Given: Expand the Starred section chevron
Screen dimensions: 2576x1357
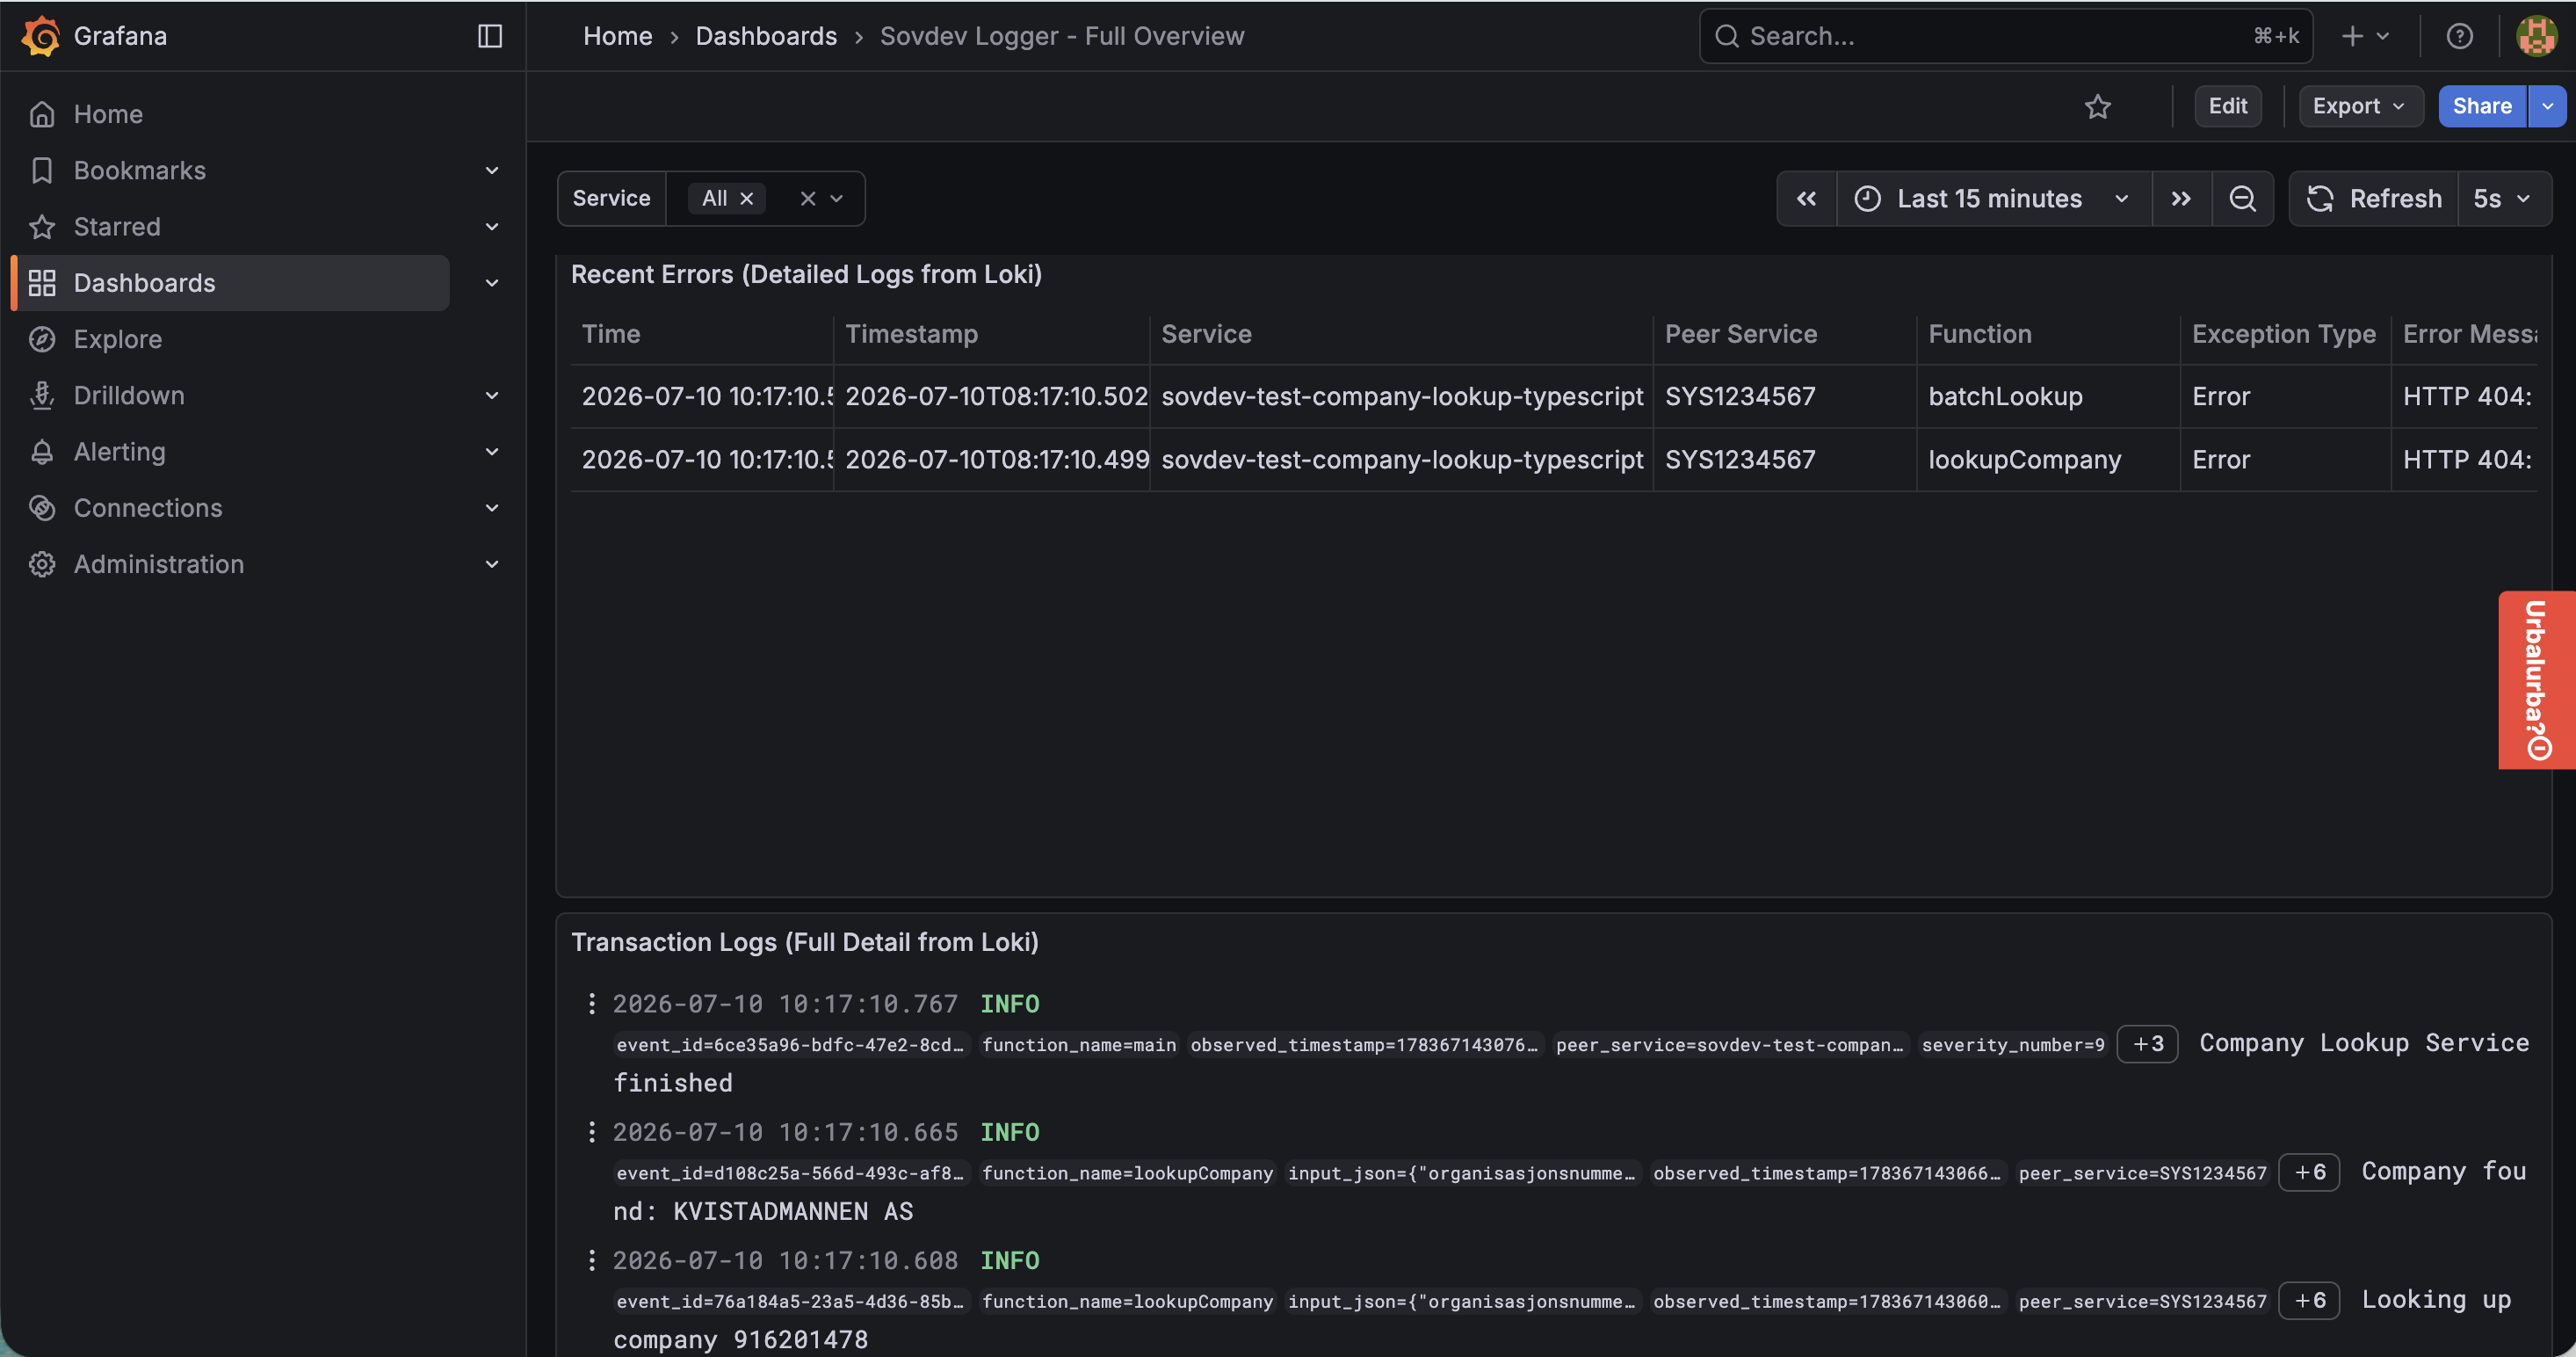Looking at the screenshot, I should (492, 227).
